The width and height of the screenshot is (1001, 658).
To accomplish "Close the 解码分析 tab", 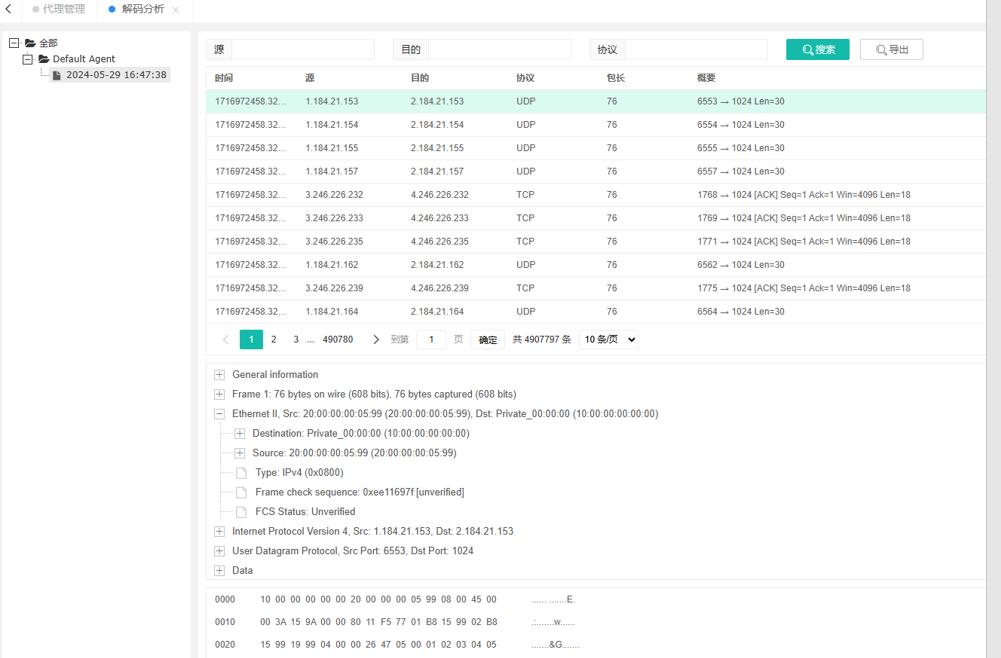I will (176, 10).
